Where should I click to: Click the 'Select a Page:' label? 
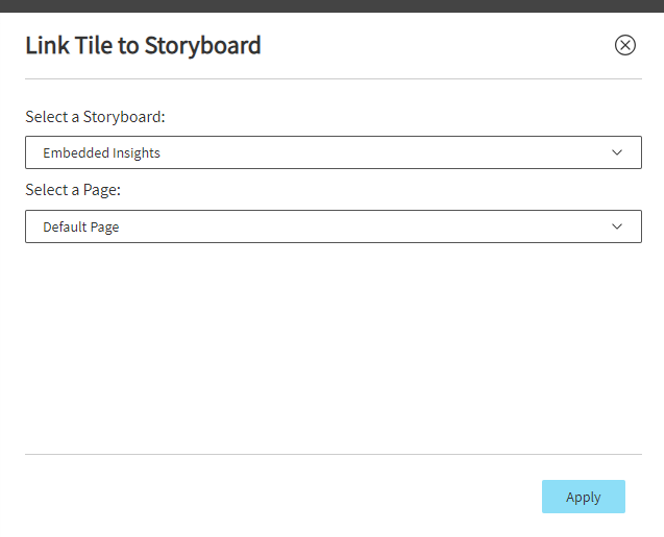[73, 190]
